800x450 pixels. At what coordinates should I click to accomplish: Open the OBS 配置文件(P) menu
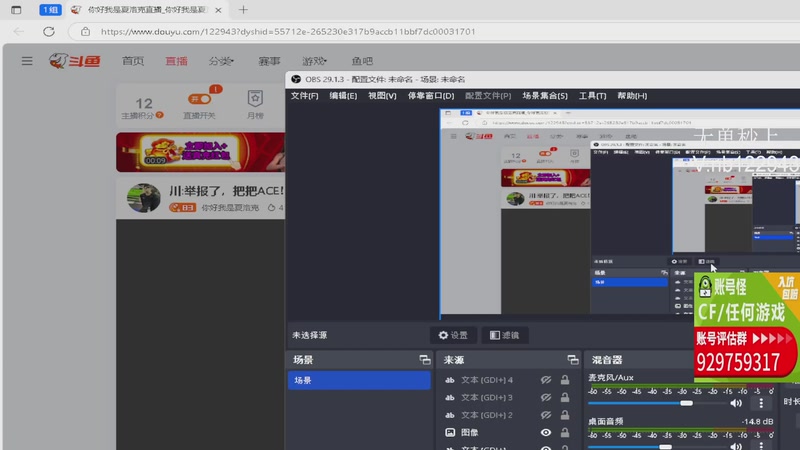pos(488,95)
